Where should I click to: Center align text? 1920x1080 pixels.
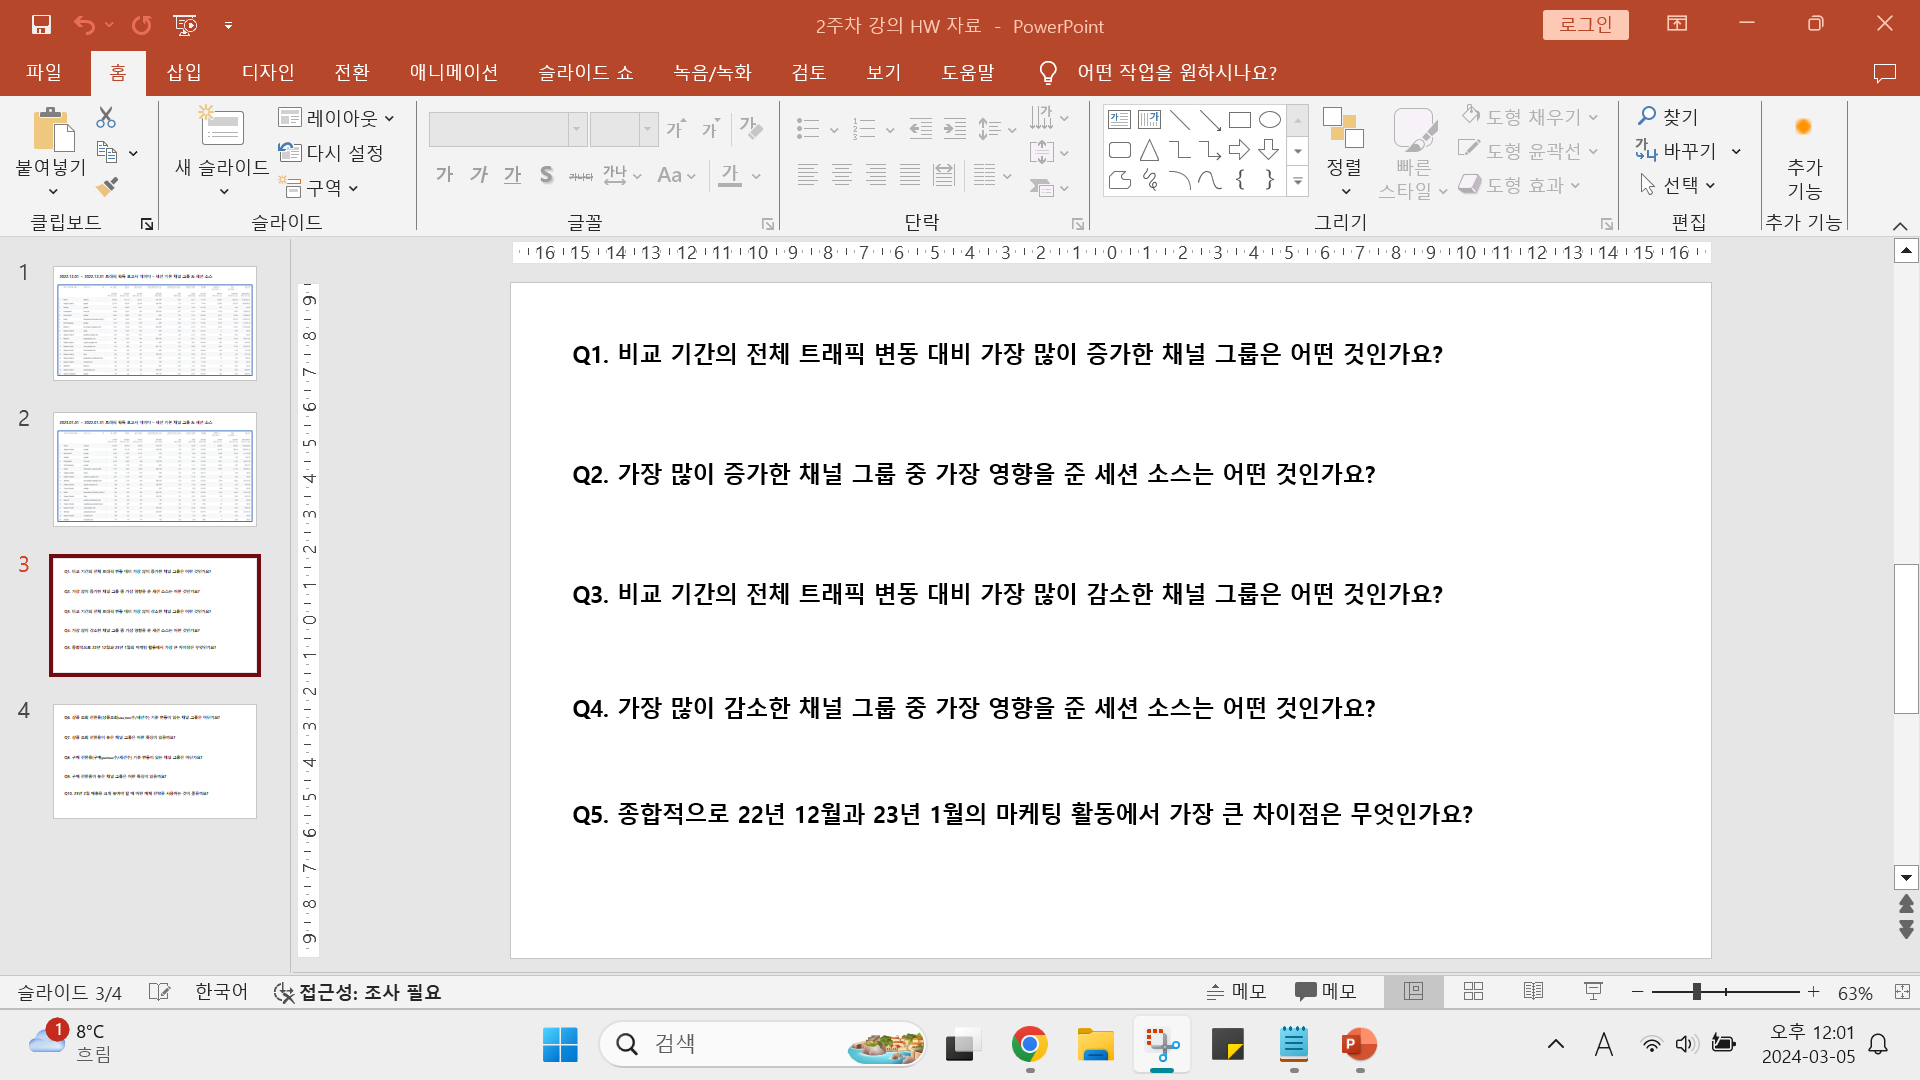[x=842, y=176]
